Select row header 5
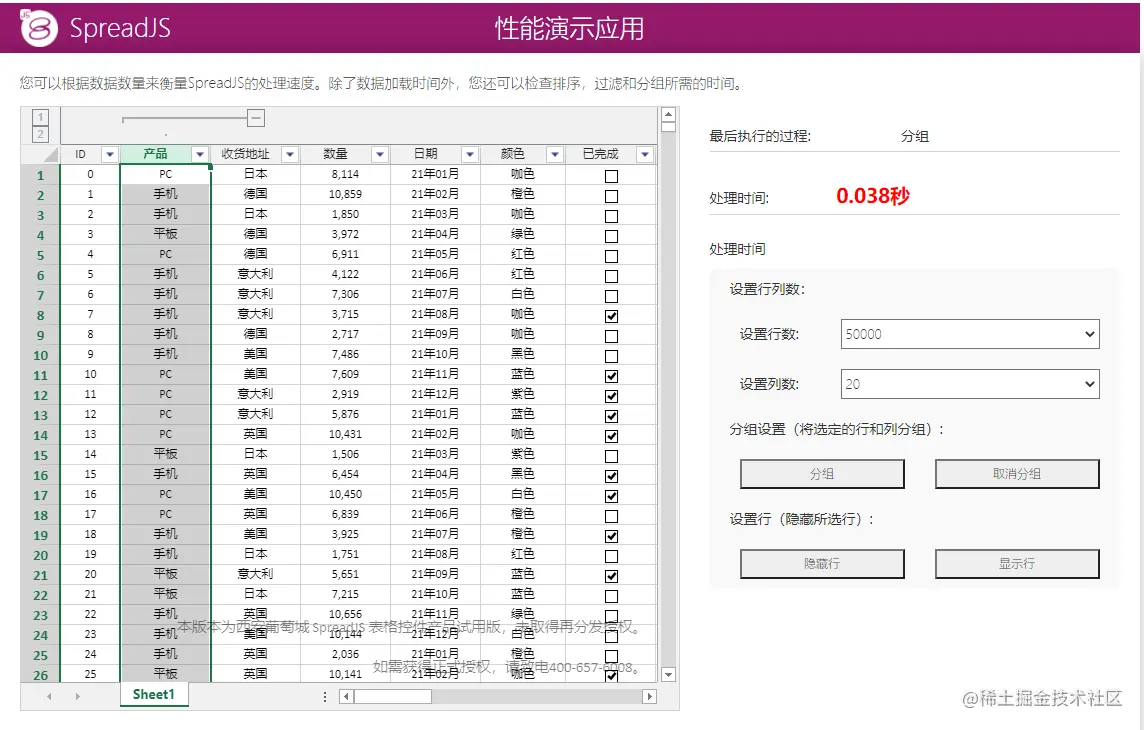This screenshot has height=730, width=1144. click(x=40, y=255)
